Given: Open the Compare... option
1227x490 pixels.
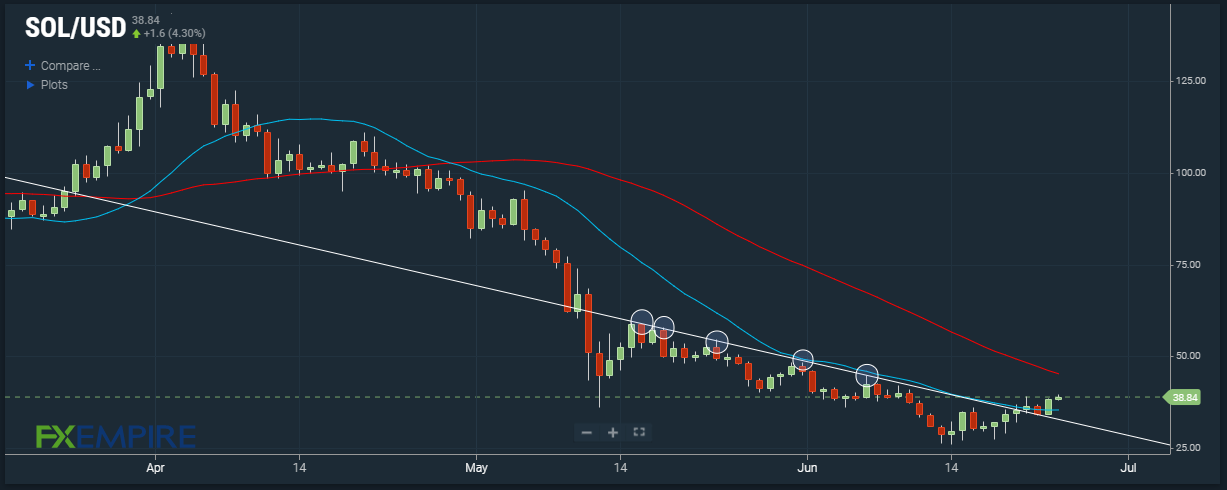Looking at the screenshot, I should coord(71,66).
